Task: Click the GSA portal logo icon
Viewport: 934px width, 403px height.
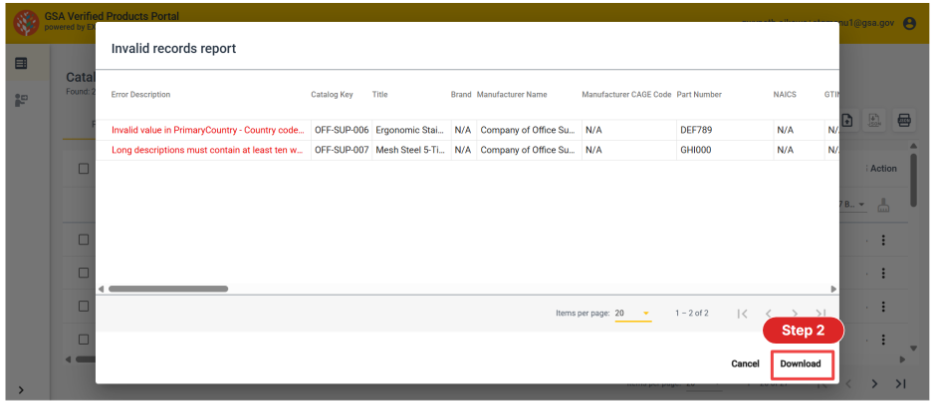Action: [26, 23]
